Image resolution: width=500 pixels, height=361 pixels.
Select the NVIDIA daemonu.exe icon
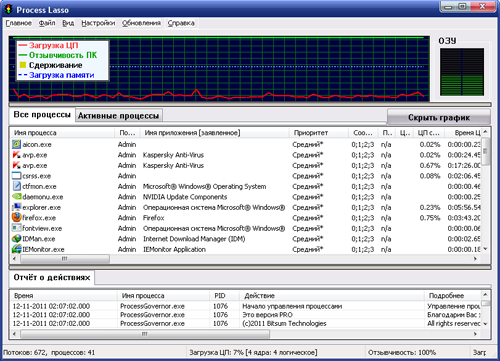16,197
